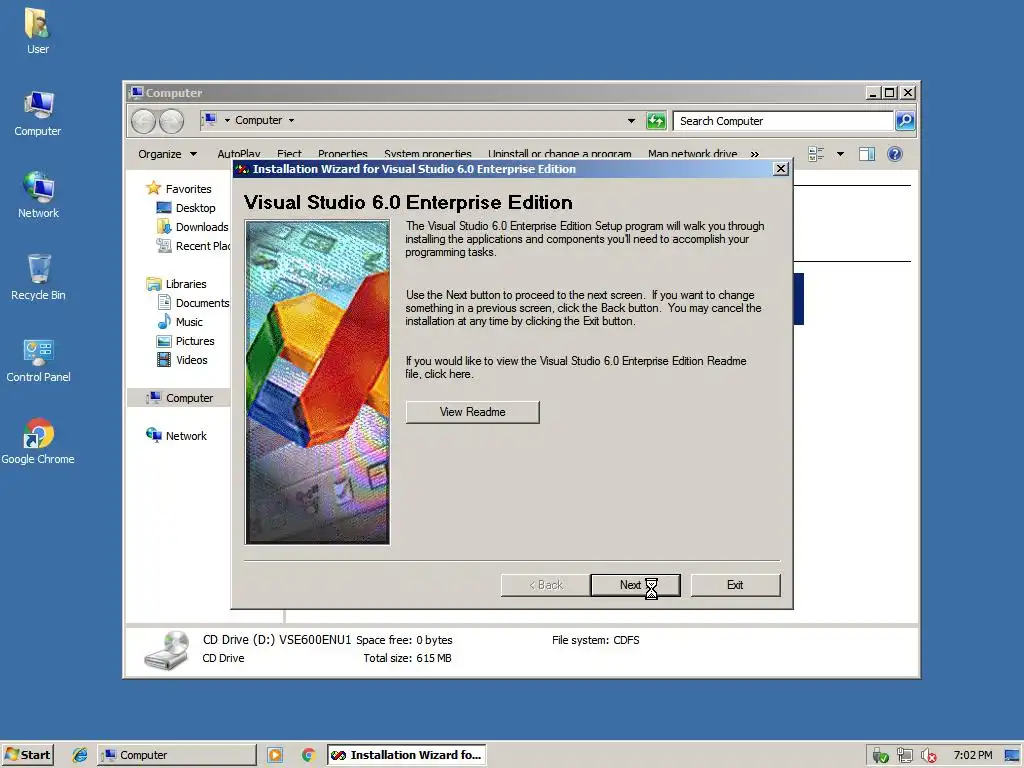Click the volume muted tray icon

click(928, 756)
